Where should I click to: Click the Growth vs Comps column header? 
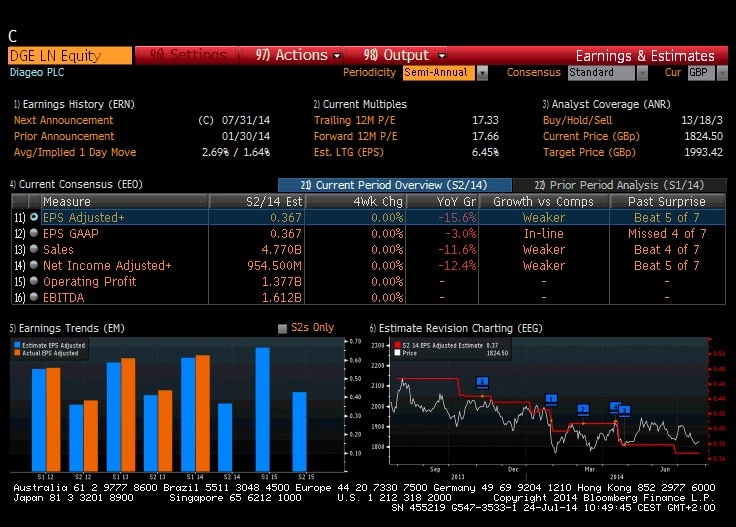544,201
